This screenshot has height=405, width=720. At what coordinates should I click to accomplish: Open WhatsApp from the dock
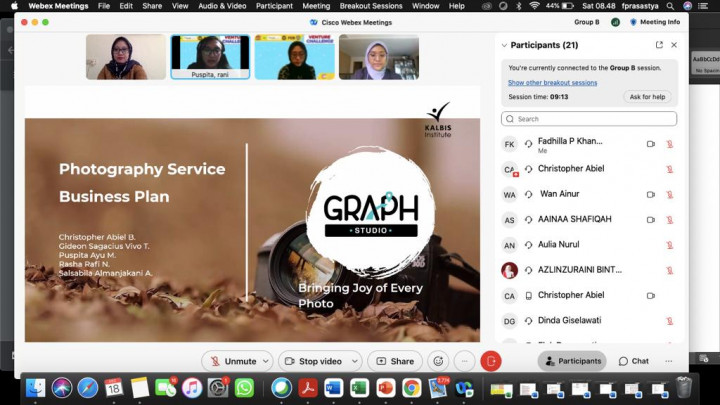tap(244, 387)
